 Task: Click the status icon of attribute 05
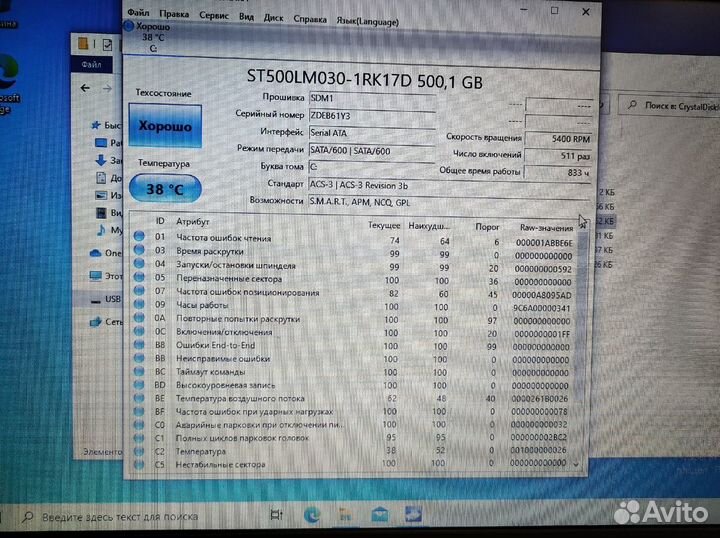tap(139, 277)
